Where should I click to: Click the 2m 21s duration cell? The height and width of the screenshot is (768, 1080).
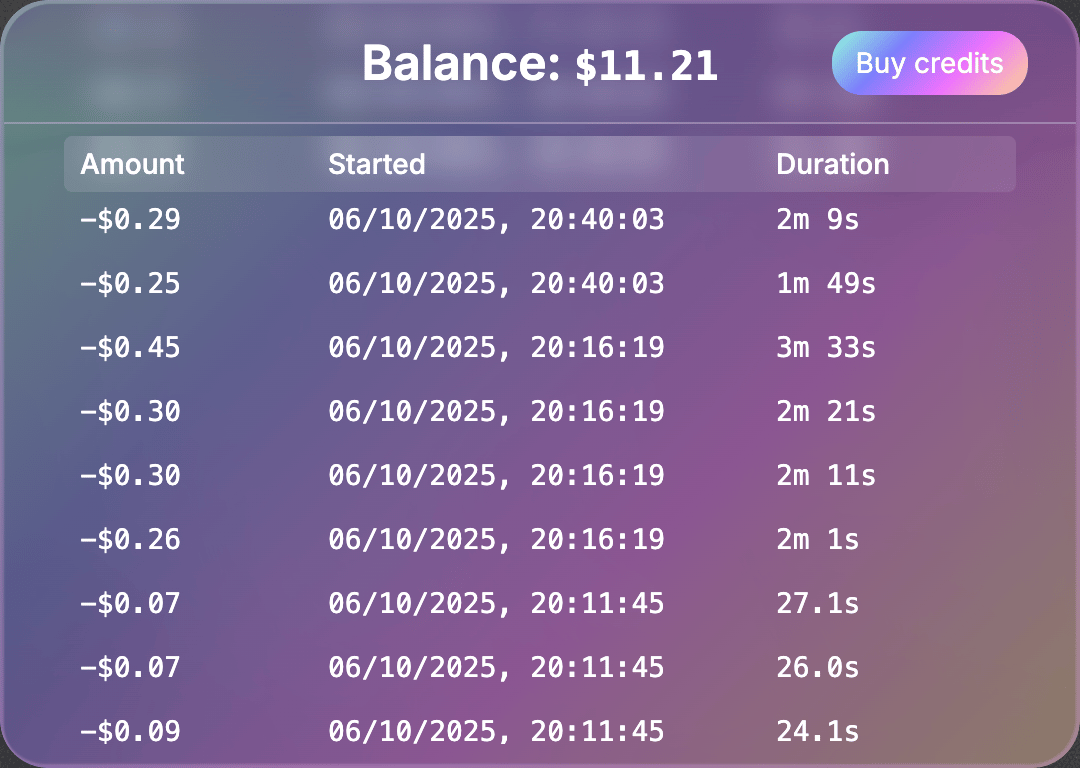coord(825,411)
